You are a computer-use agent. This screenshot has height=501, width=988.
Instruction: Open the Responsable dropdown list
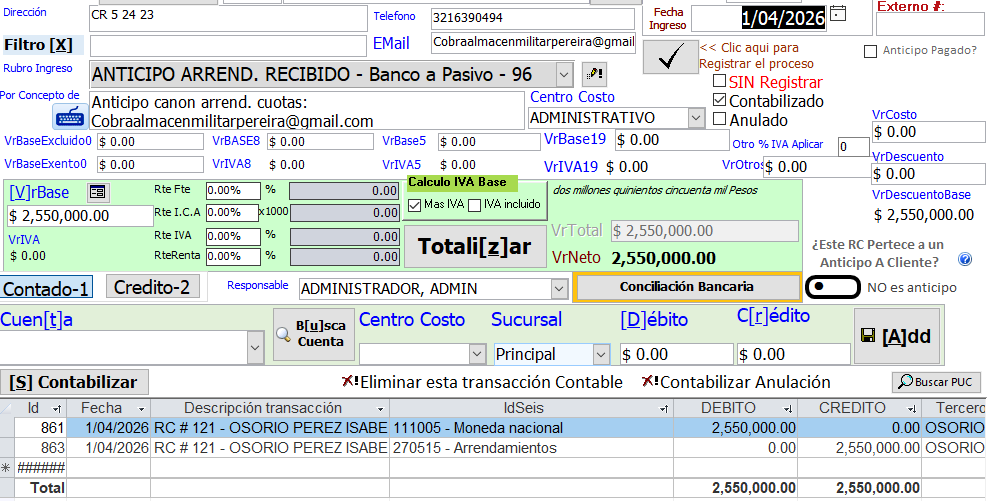point(559,289)
